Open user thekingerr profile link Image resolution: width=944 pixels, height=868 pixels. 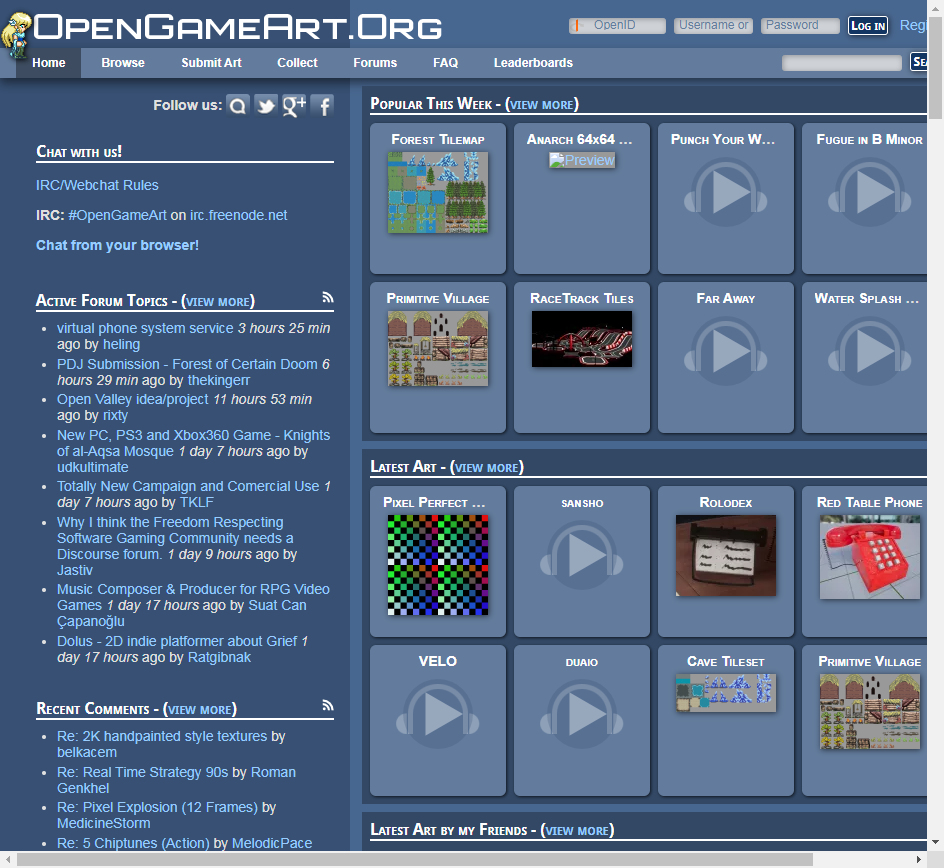(x=219, y=380)
